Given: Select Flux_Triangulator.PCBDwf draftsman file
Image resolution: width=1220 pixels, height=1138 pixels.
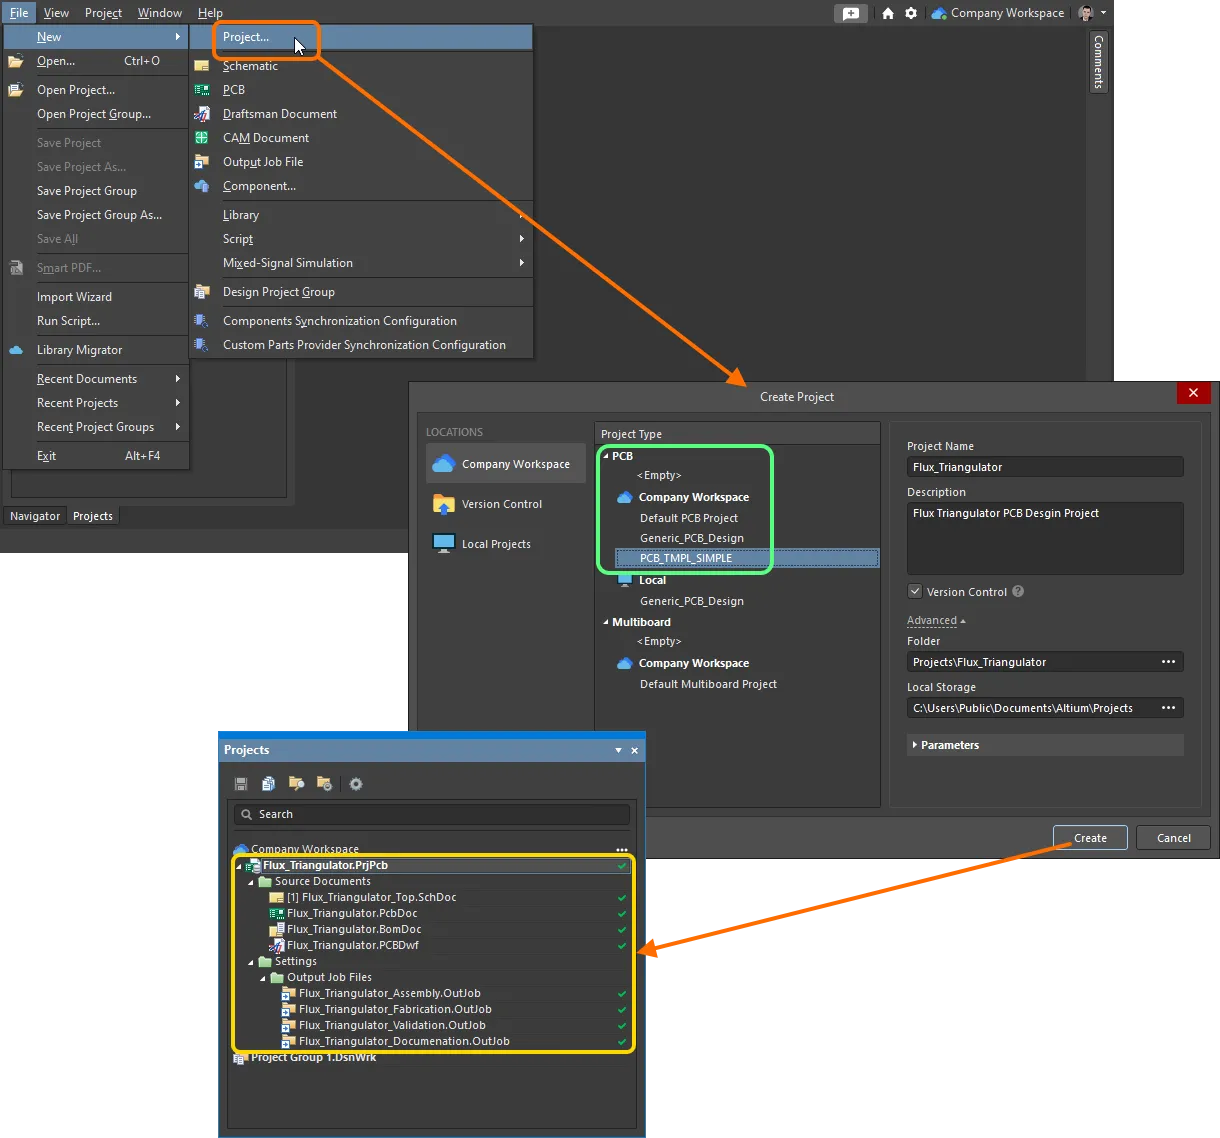Looking at the screenshot, I should (x=353, y=945).
